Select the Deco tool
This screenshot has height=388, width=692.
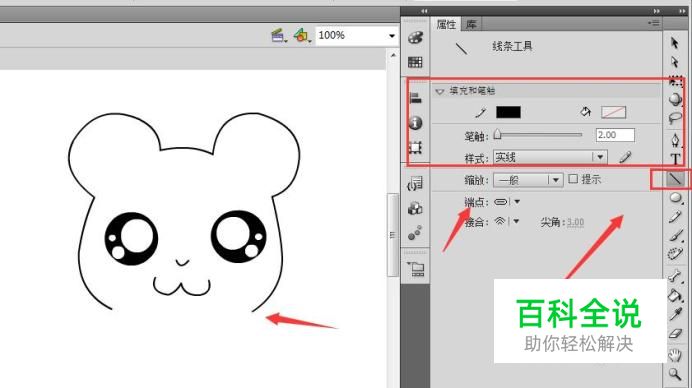675,254
